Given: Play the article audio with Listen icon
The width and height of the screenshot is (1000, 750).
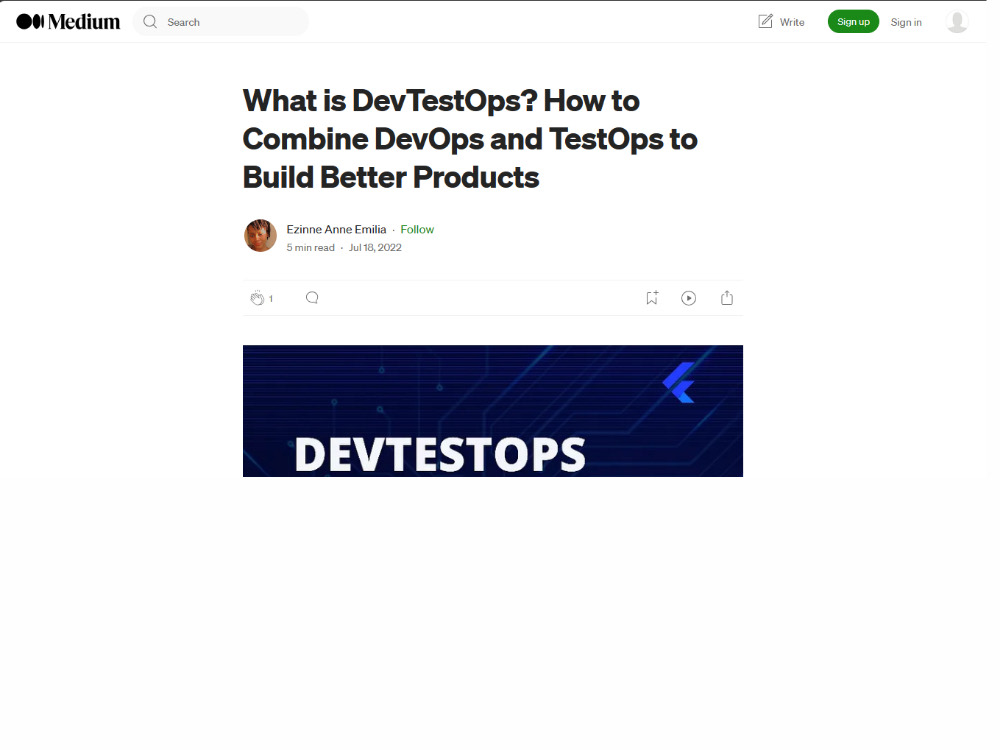Looking at the screenshot, I should pyautogui.click(x=689, y=298).
